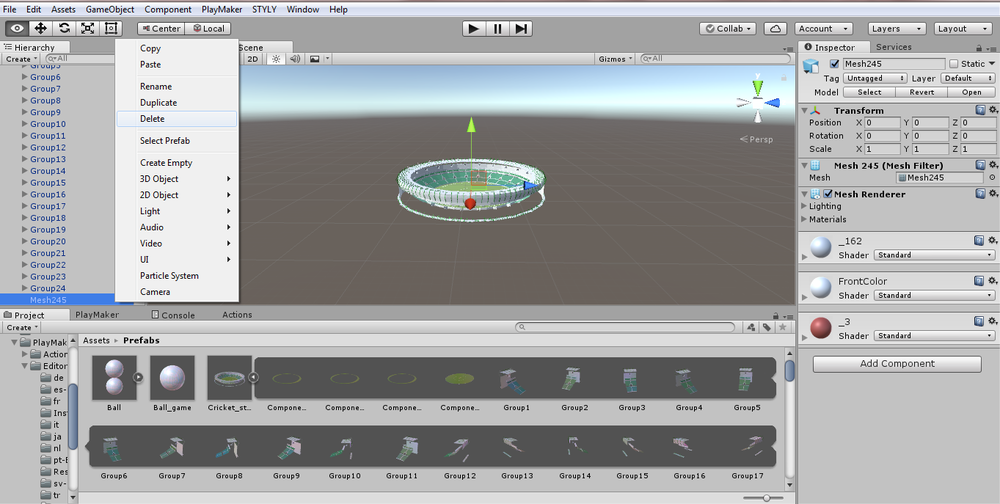Select the Hand view tool
The height and width of the screenshot is (504, 1000).
click(17, 28)
